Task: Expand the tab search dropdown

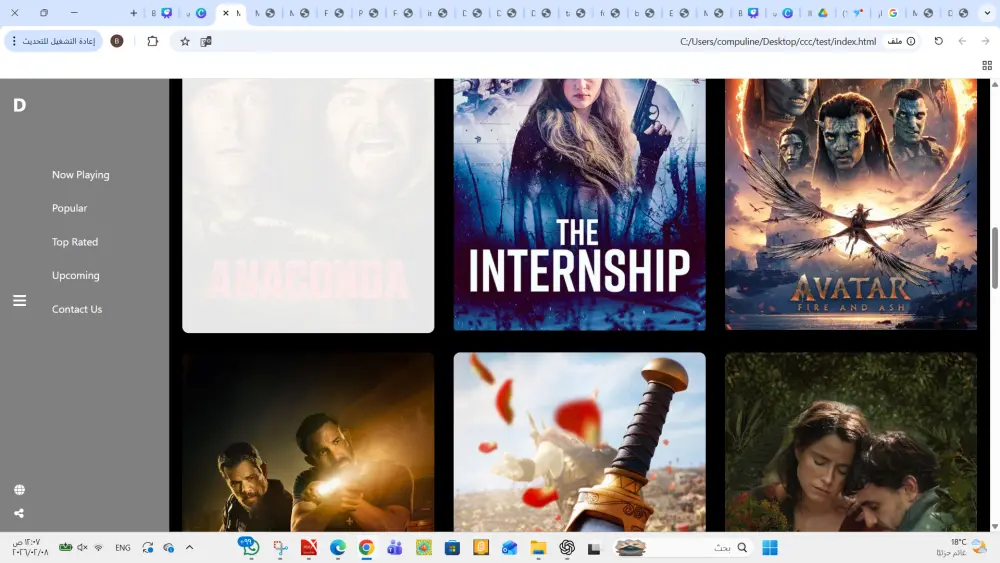Action: click(987, 13)
